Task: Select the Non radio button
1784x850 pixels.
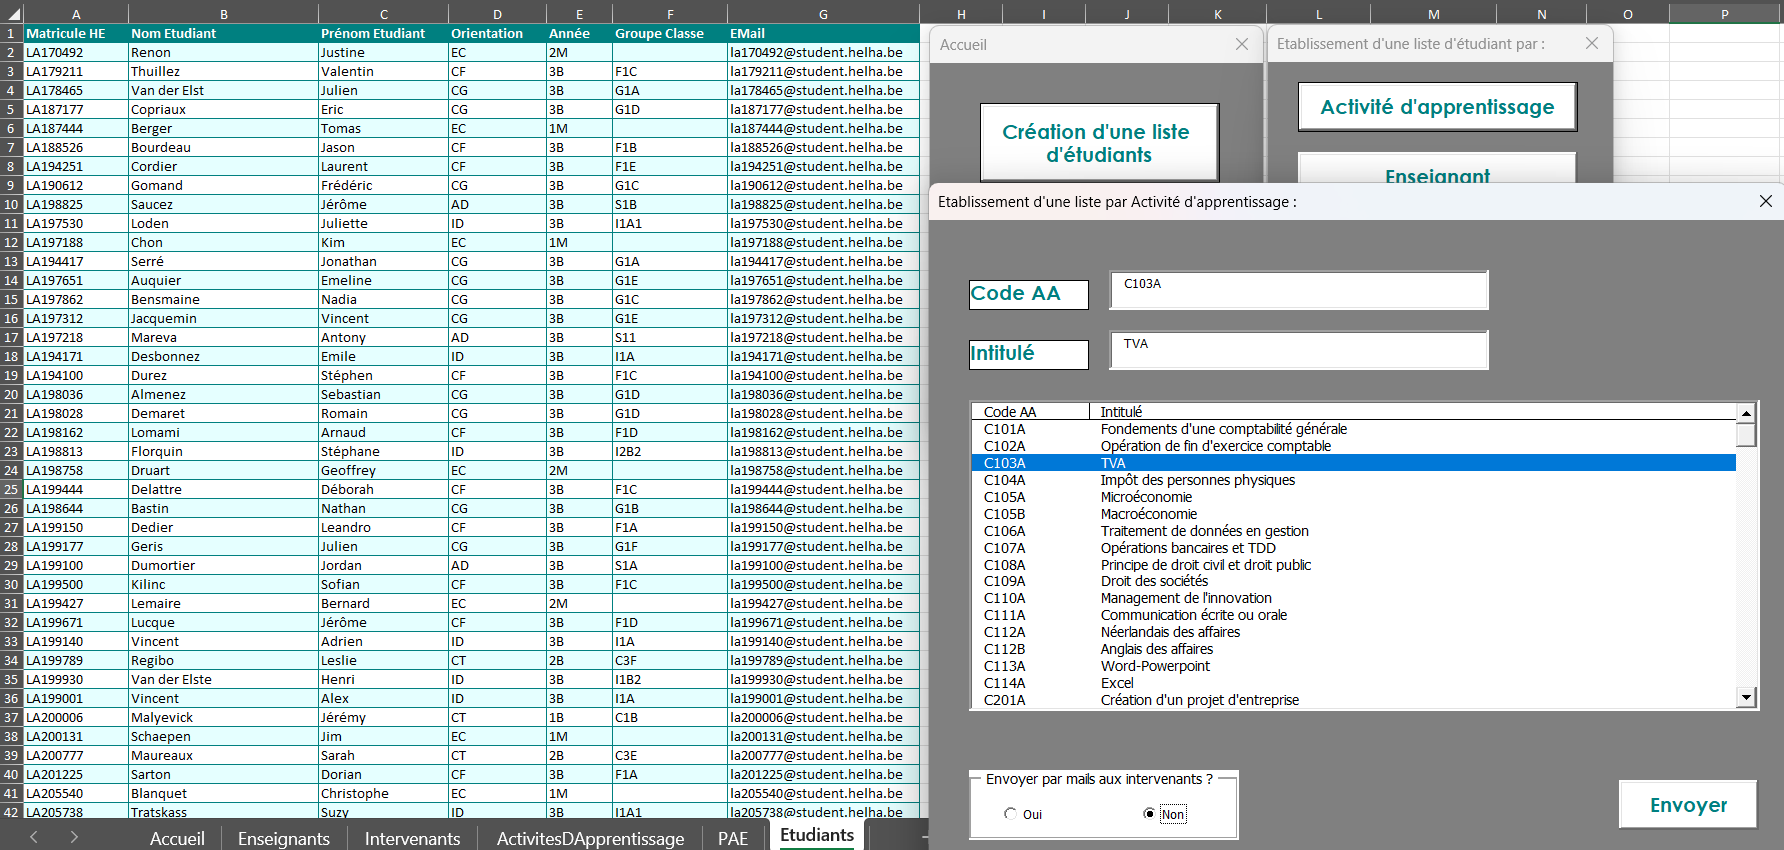Action: (x=1149, y=814)
